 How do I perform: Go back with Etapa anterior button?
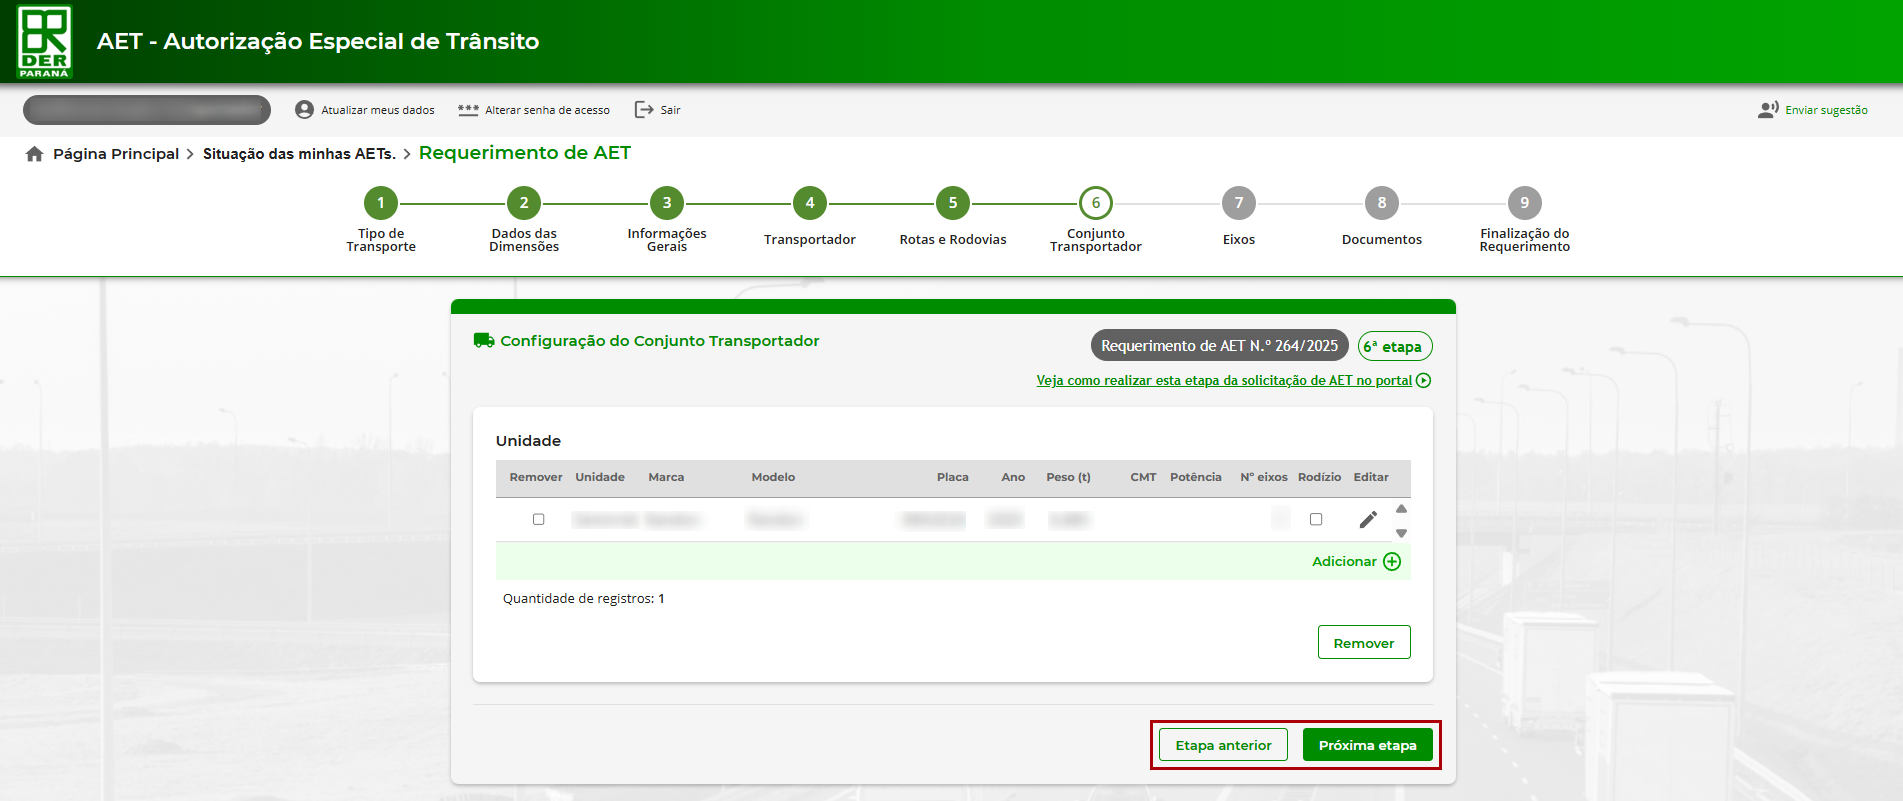(x=1223, y=746)
